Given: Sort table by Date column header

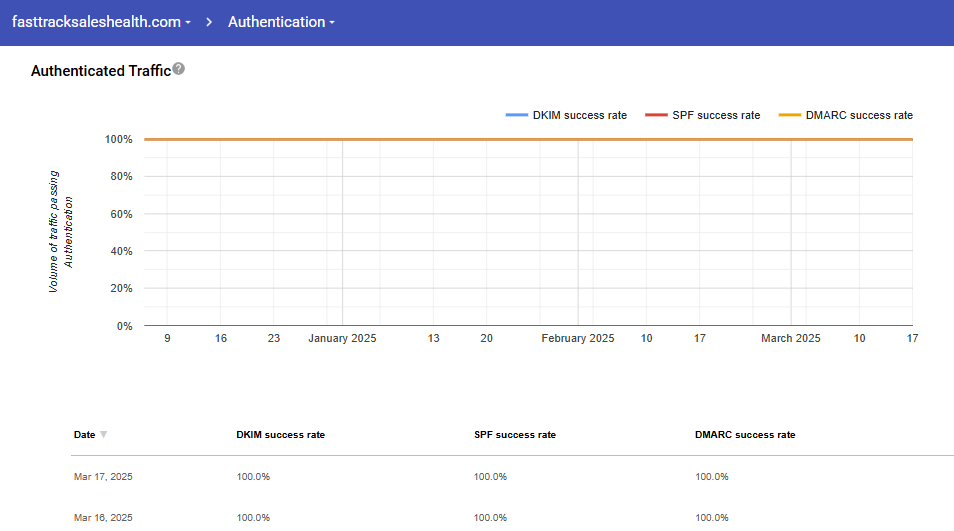Looking at the screenshot, I should (x=85, y=435).
